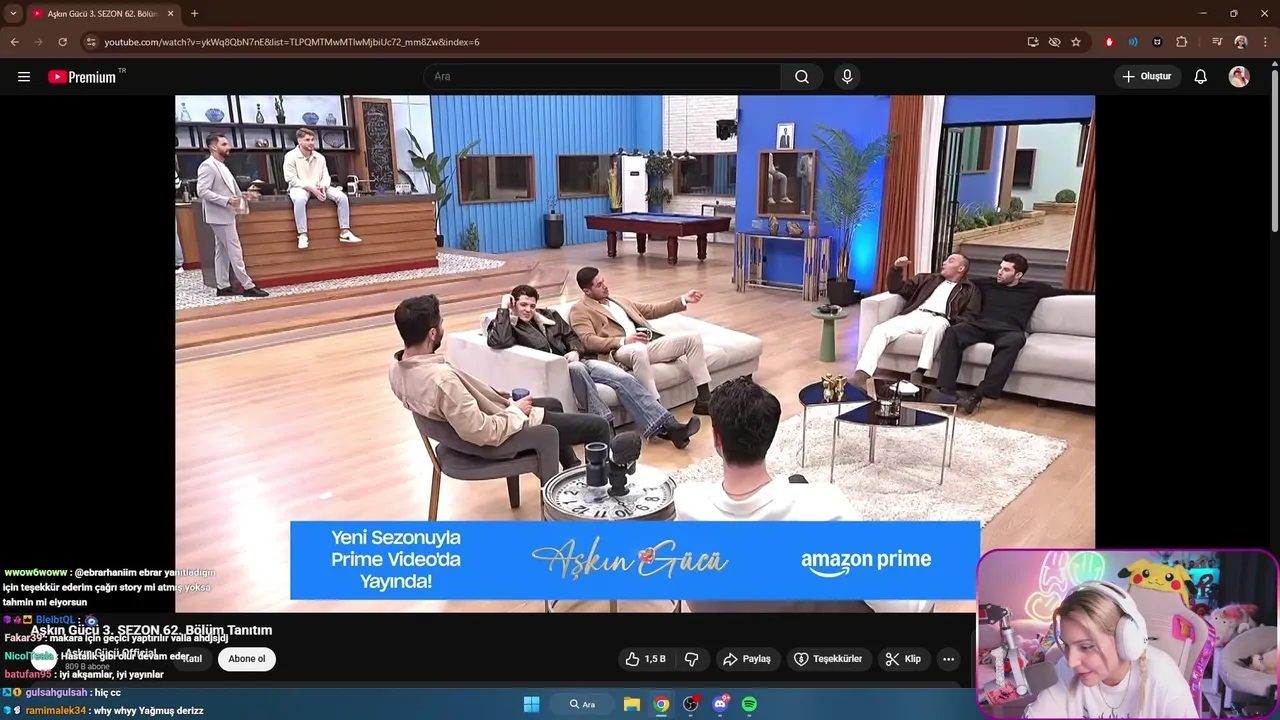Share the video via Paylaş button
The width and height of the screenshot is (1280, 720).
click(747, 659)
